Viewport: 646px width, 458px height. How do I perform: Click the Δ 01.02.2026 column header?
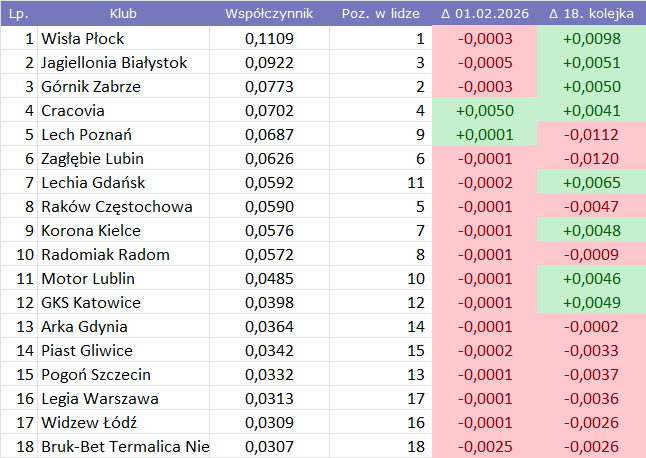(x=484, y=14)
